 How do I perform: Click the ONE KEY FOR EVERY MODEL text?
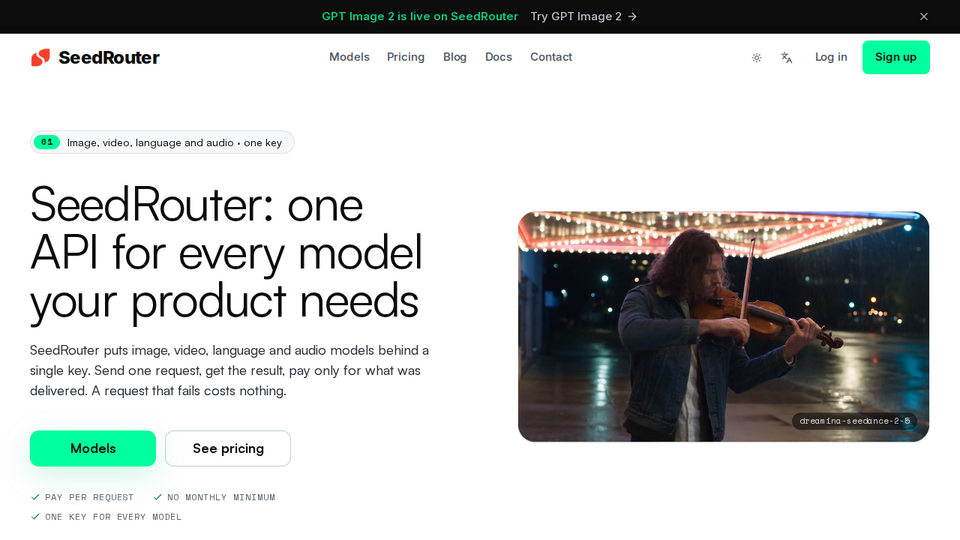[113, 517]
